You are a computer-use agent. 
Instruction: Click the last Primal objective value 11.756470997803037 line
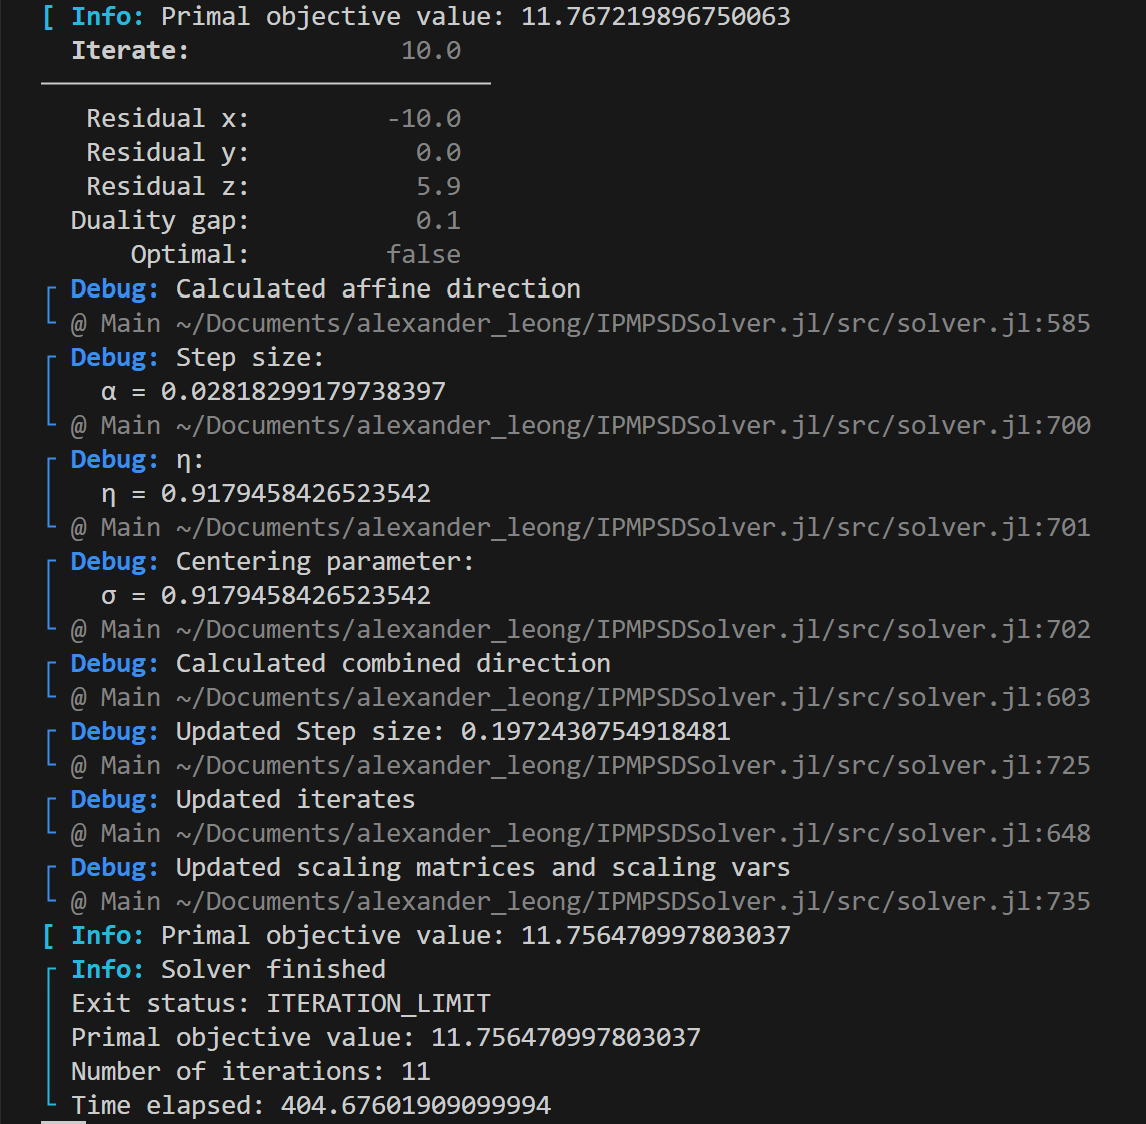point(386,1037)
